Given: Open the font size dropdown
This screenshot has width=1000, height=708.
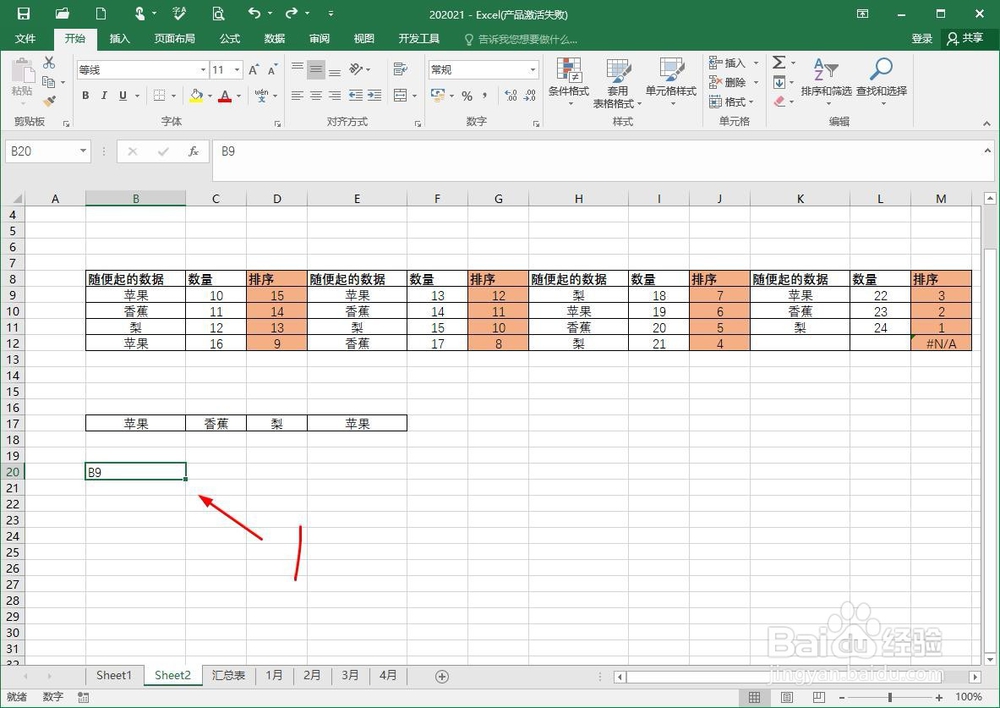Looking at the screenshot, I should pyautogui.click(x=237, y=70).
